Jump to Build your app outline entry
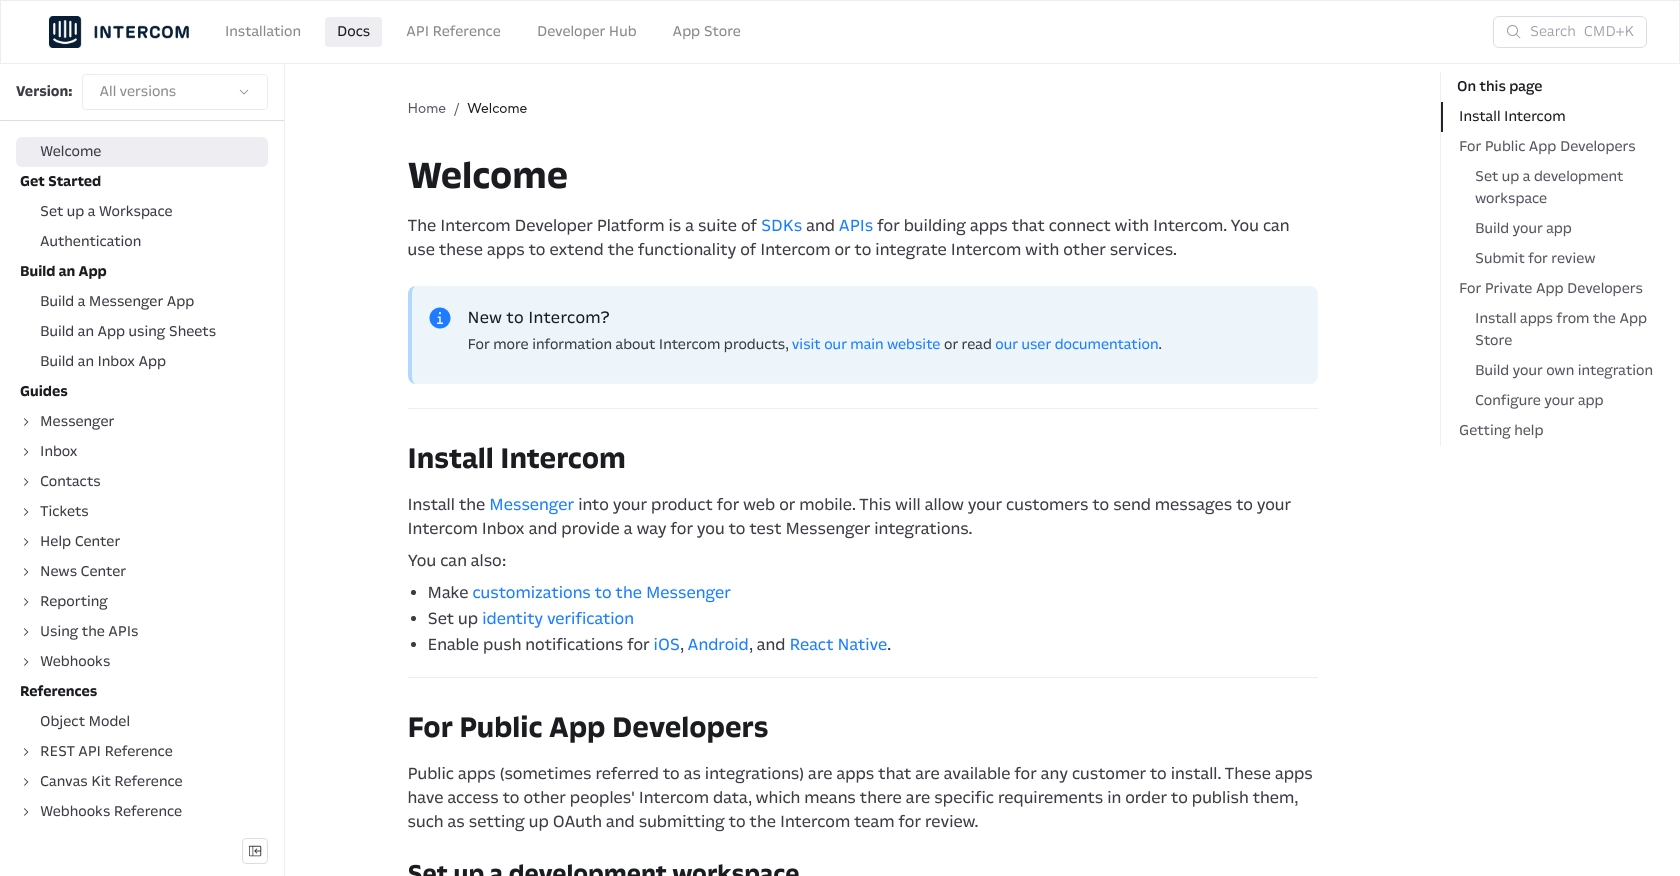The image size is (1680, 876). pos(1523,229)
